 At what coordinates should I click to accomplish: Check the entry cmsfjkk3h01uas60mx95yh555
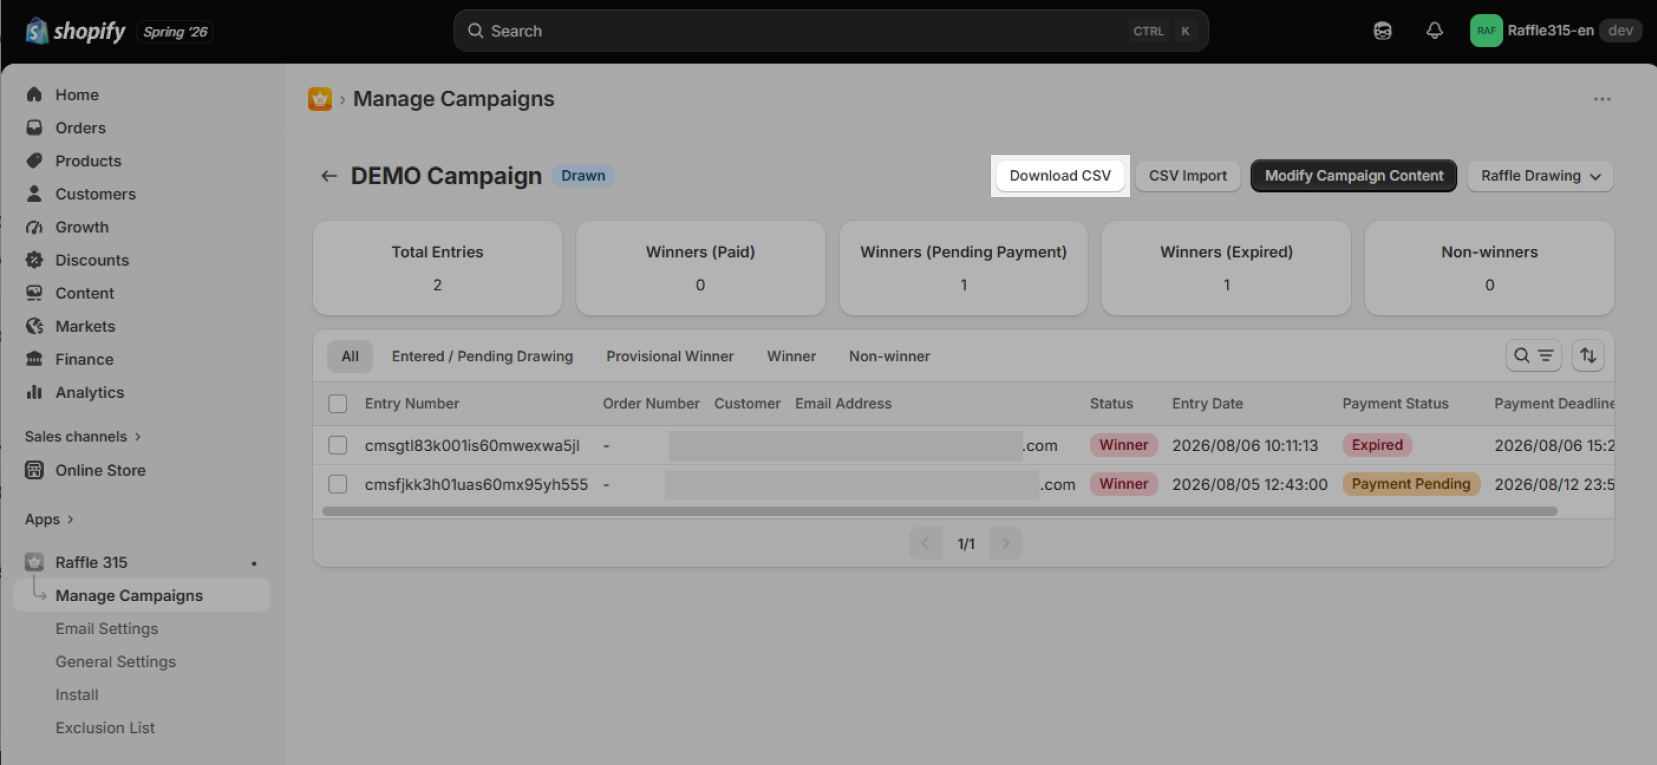point(338,484)
